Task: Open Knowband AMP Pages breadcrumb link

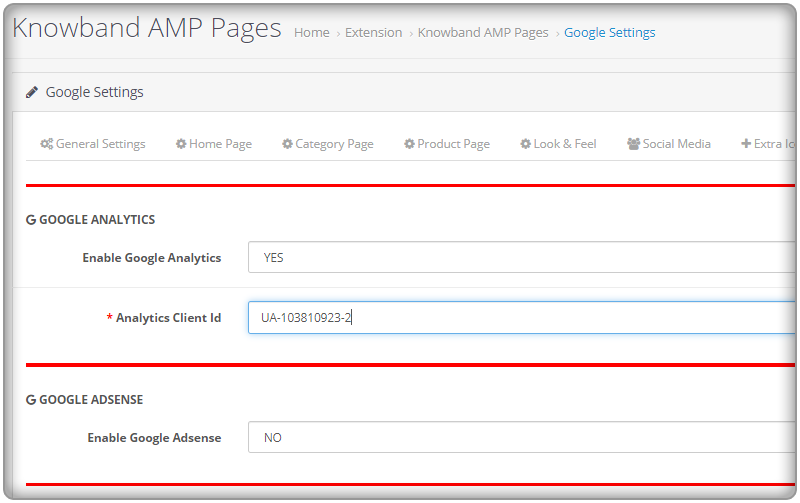Action: point(483,33)
